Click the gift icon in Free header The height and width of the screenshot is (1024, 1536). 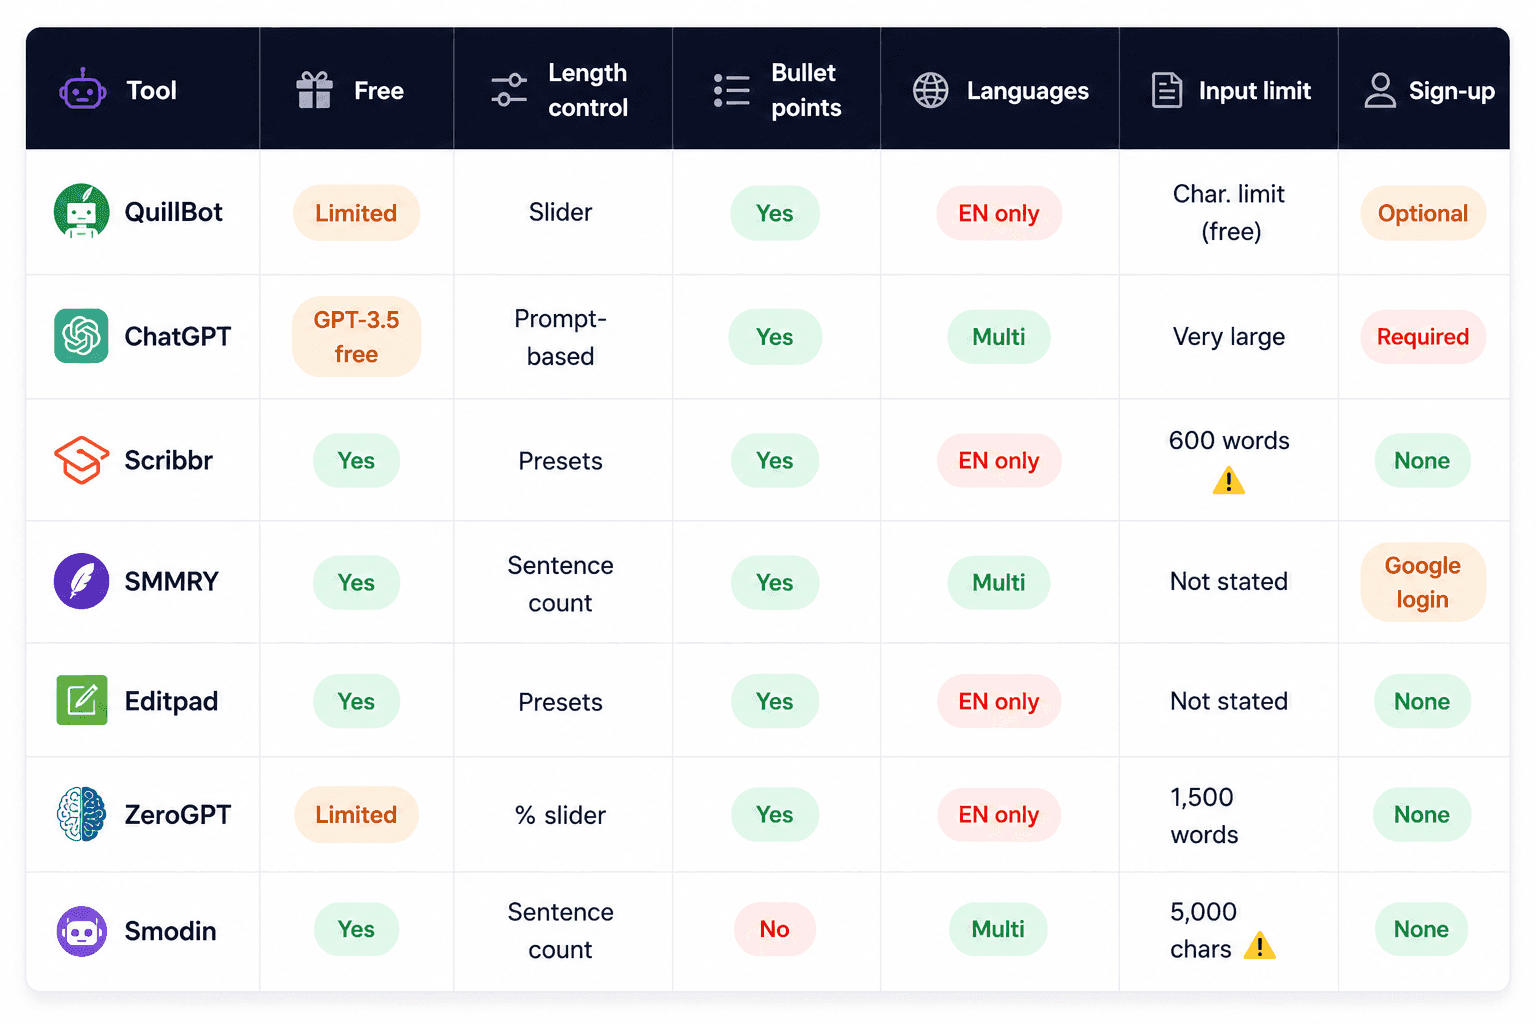pos(314,90)
